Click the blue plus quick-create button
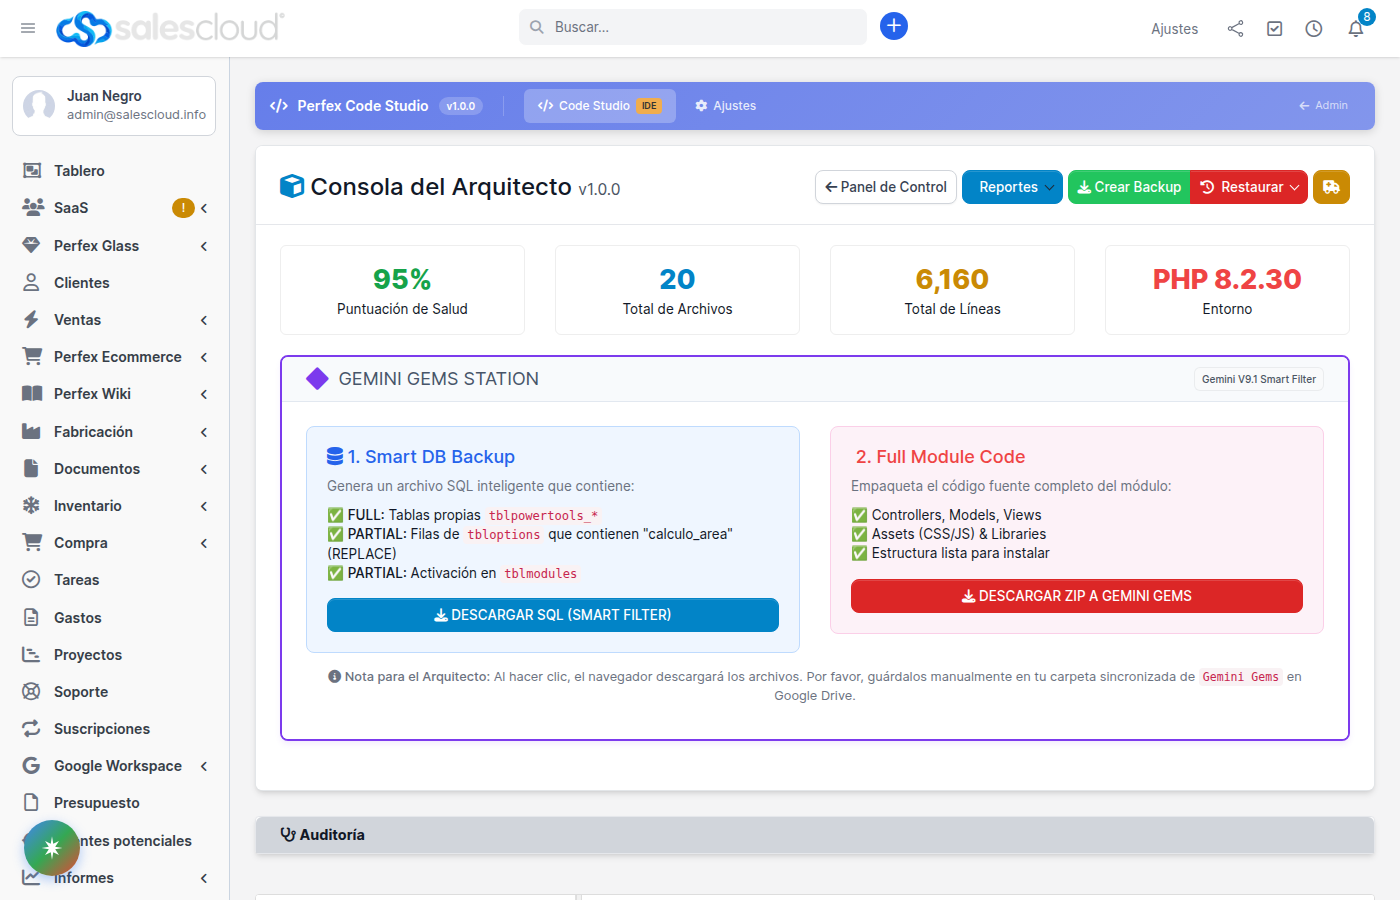The image size is (1400, 900). coord(894,26)
